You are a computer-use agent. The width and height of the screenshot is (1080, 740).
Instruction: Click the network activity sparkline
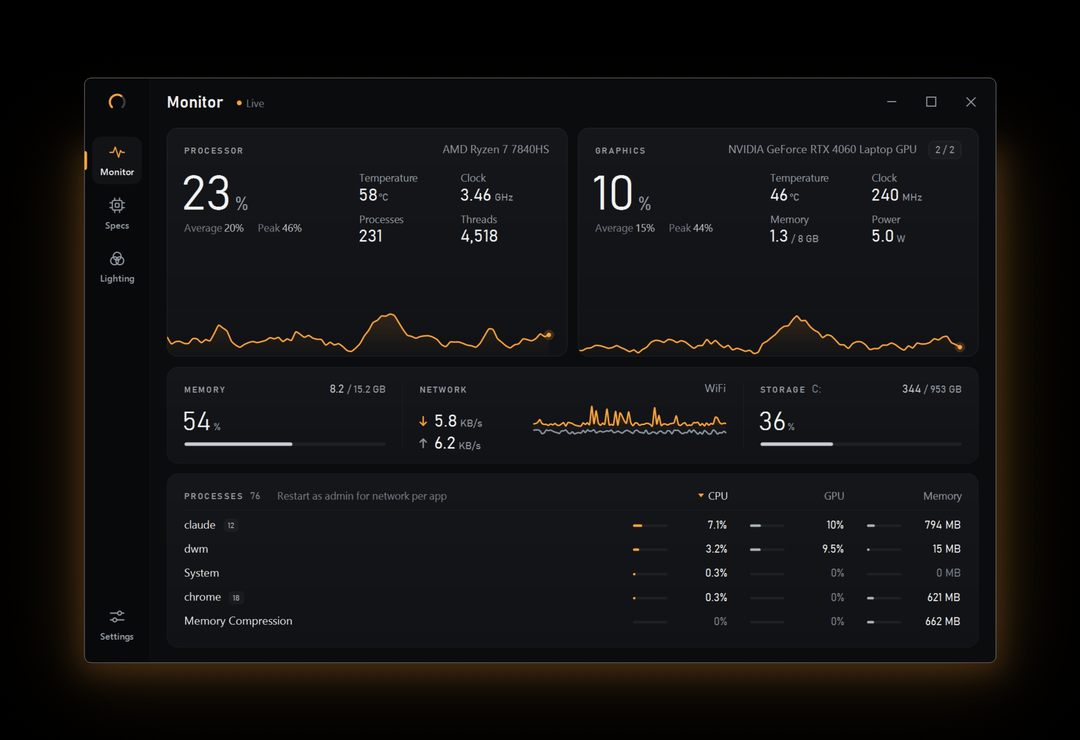coord(630,421)
